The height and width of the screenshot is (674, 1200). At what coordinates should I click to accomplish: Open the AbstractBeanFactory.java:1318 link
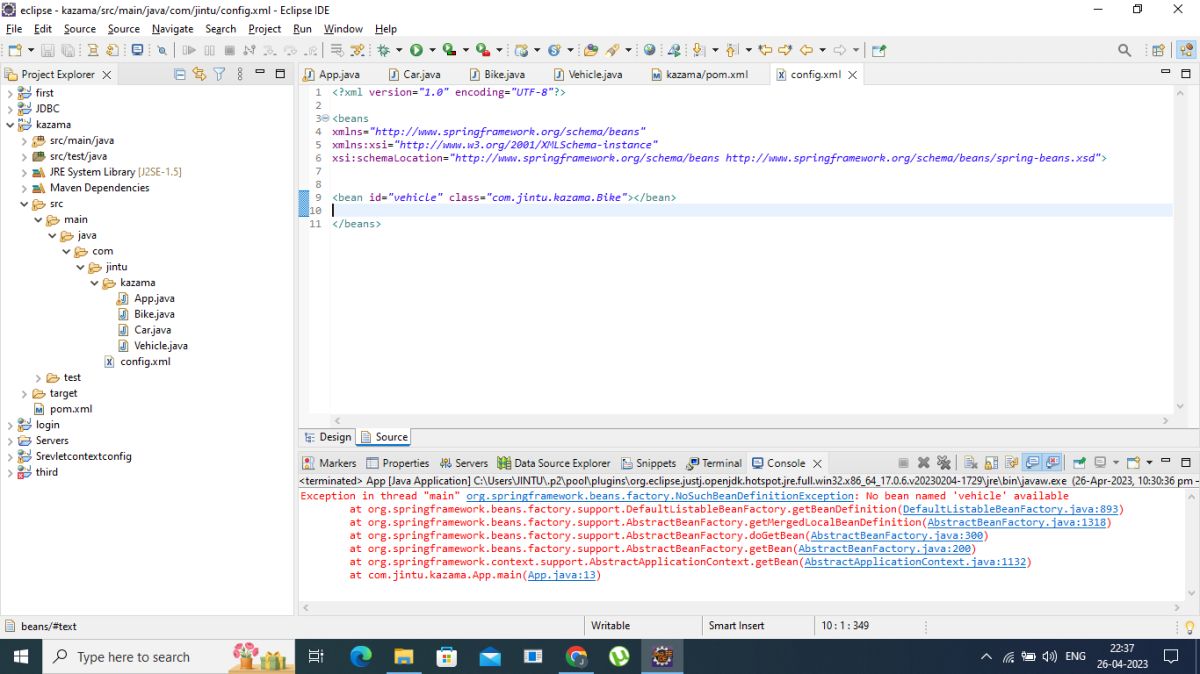point(1017,522)
